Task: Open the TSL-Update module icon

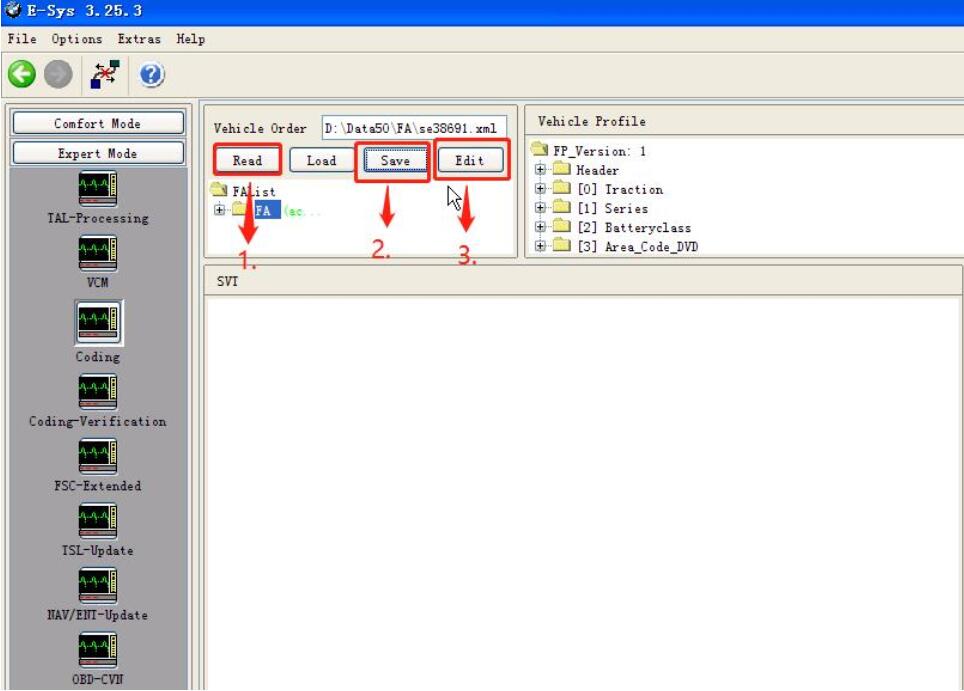Action: (x=98, y=521)
